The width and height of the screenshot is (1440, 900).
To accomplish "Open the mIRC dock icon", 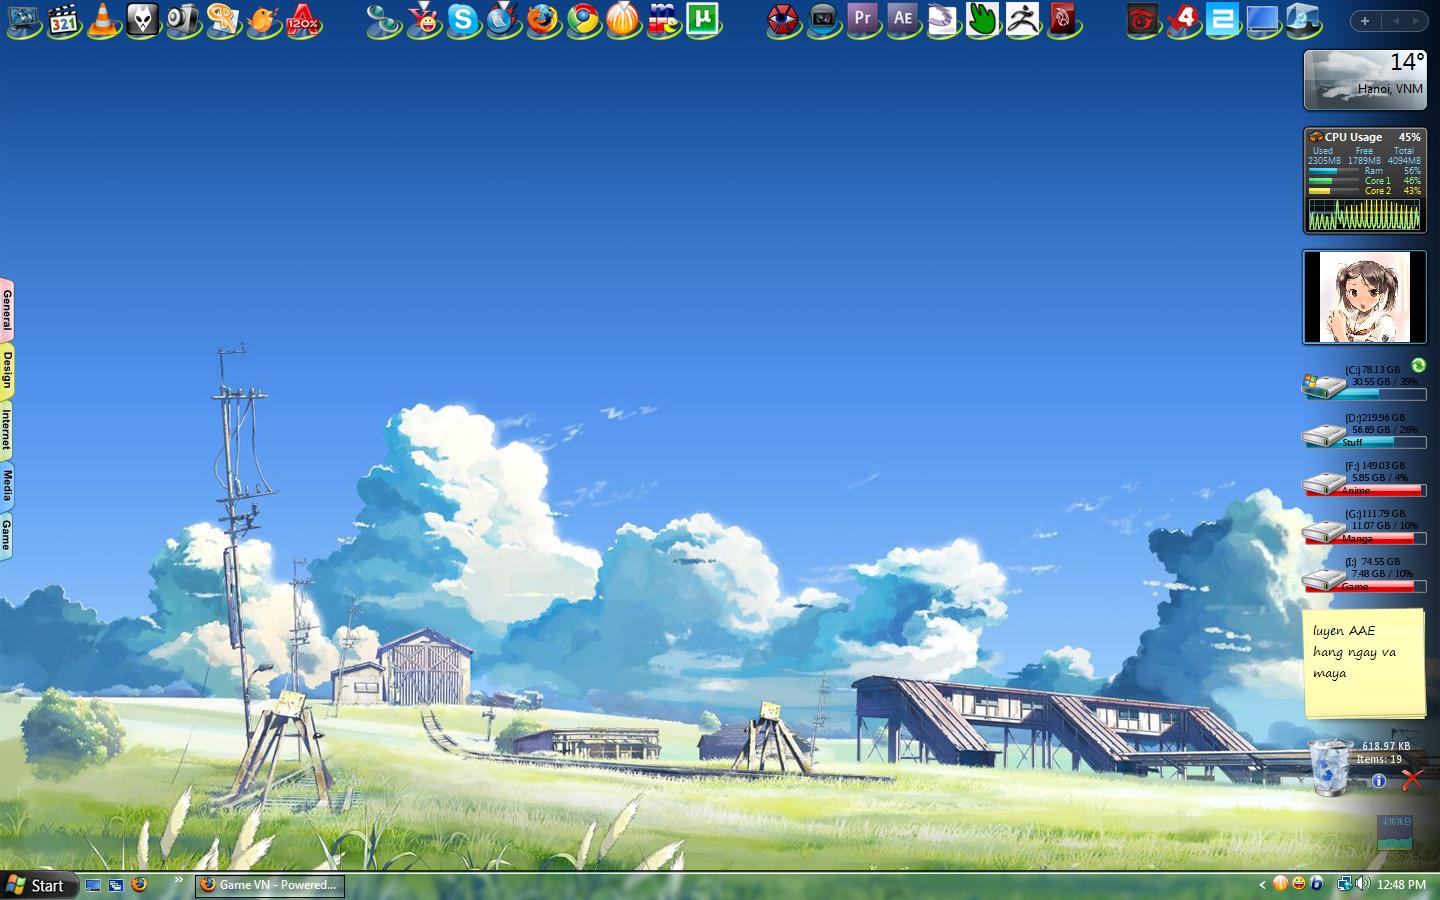I will coord(663,20).
